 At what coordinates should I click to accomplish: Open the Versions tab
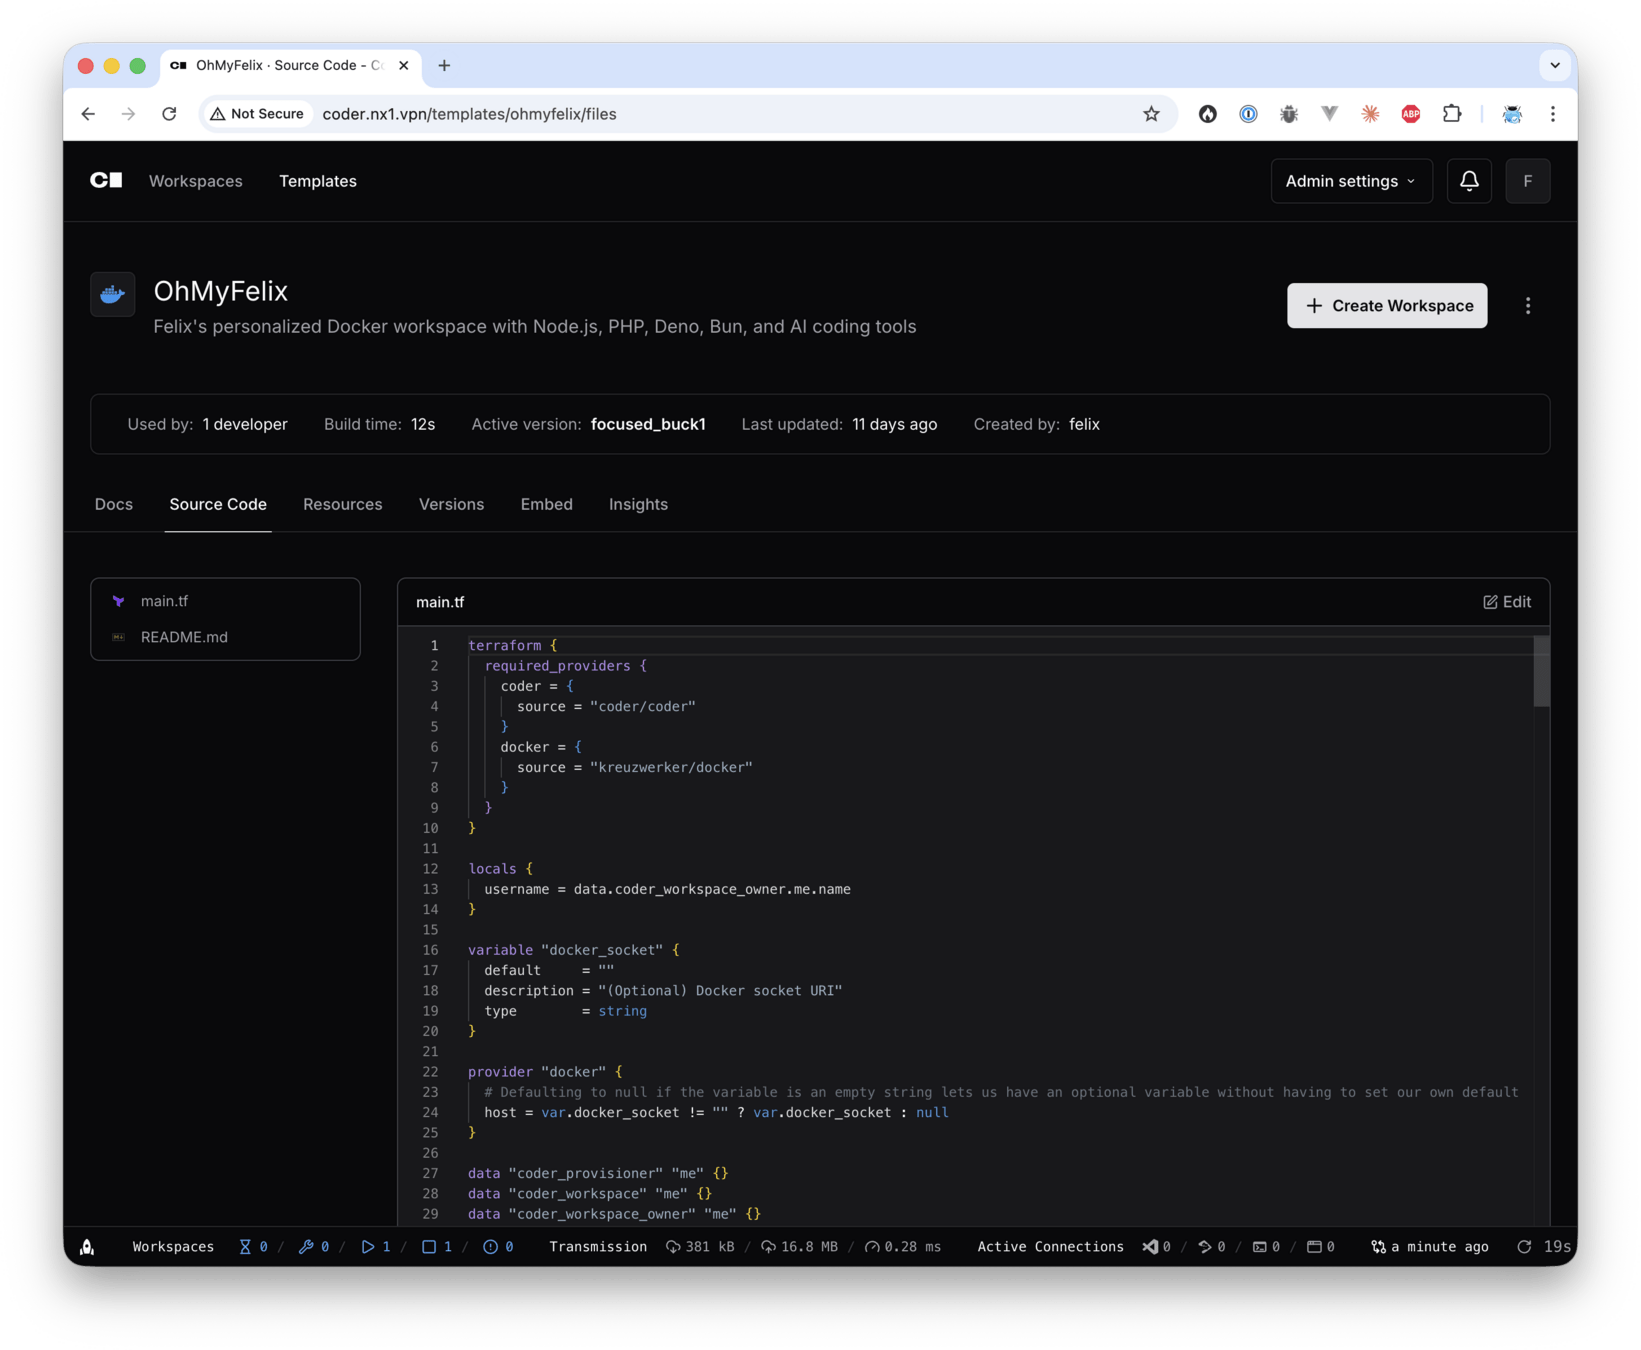[451, 504]
